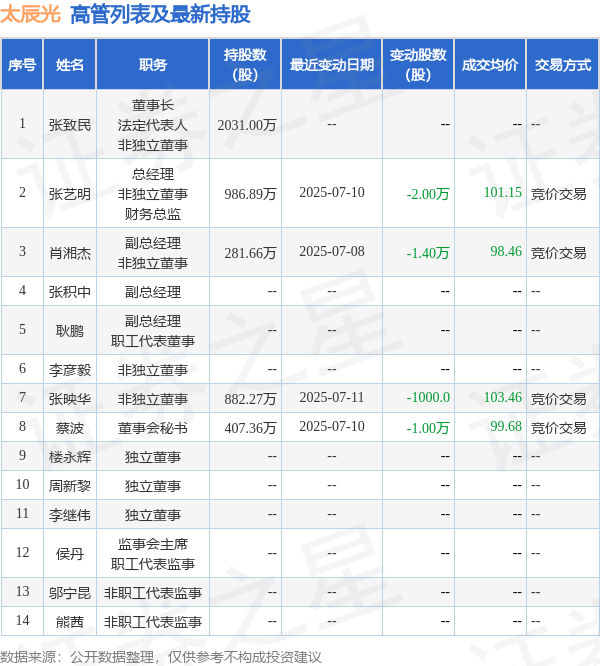
Task: Click the 持股数(股) column header
Action: point(245,65)
